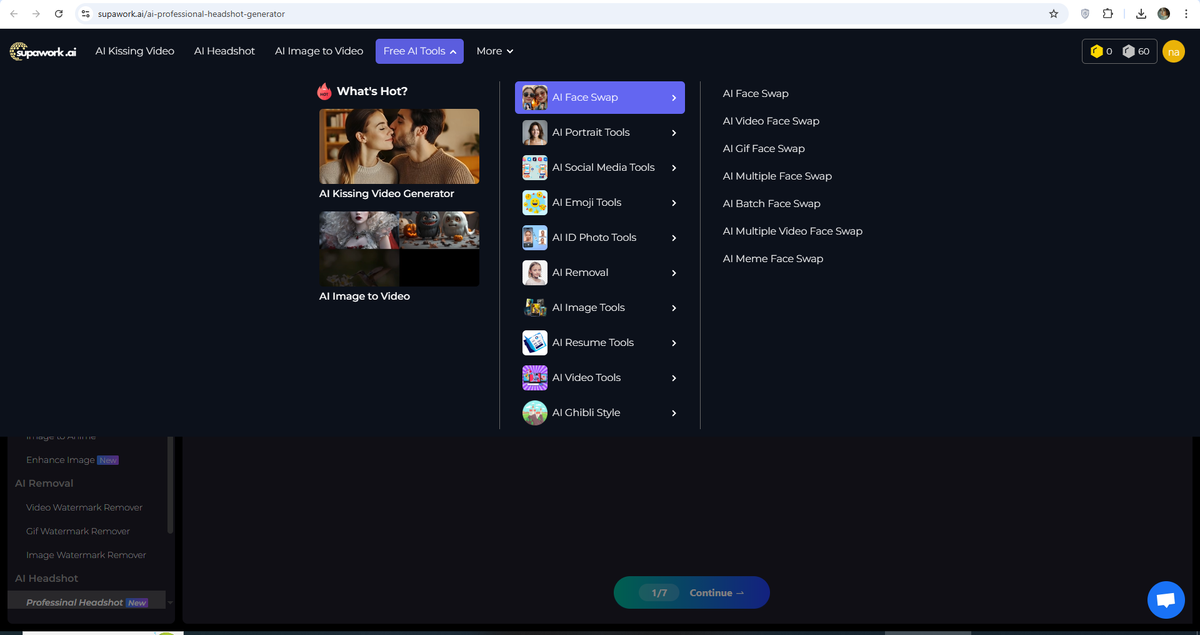Open the AI Image to Video nav item

[319, 51]
